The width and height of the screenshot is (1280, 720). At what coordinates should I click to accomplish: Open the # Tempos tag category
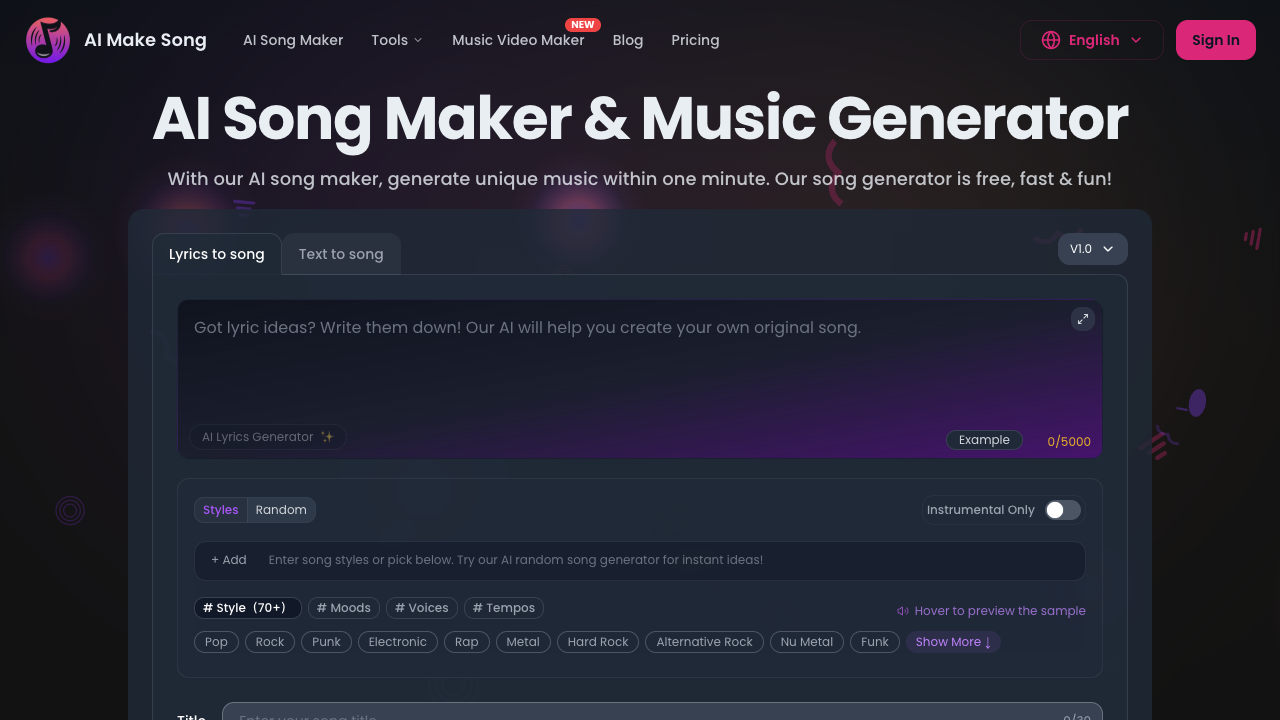503,608
